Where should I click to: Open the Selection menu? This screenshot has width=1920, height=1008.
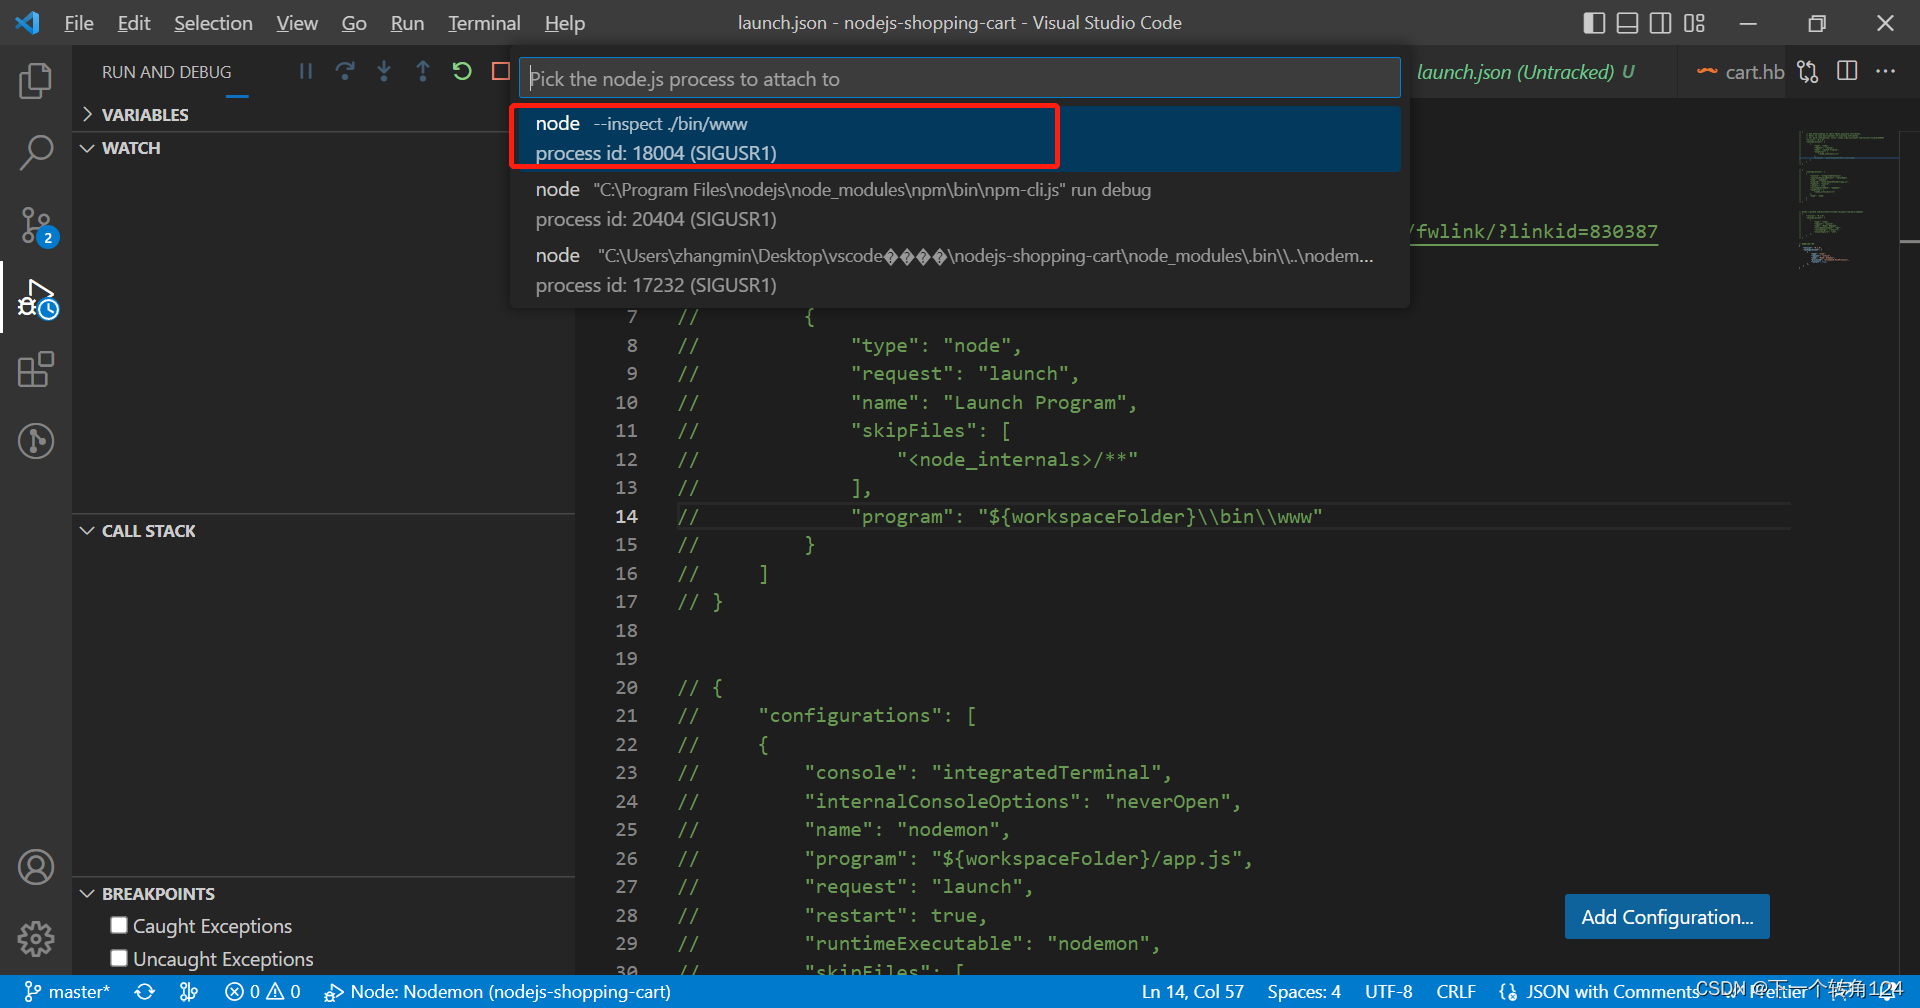point(213,23)
